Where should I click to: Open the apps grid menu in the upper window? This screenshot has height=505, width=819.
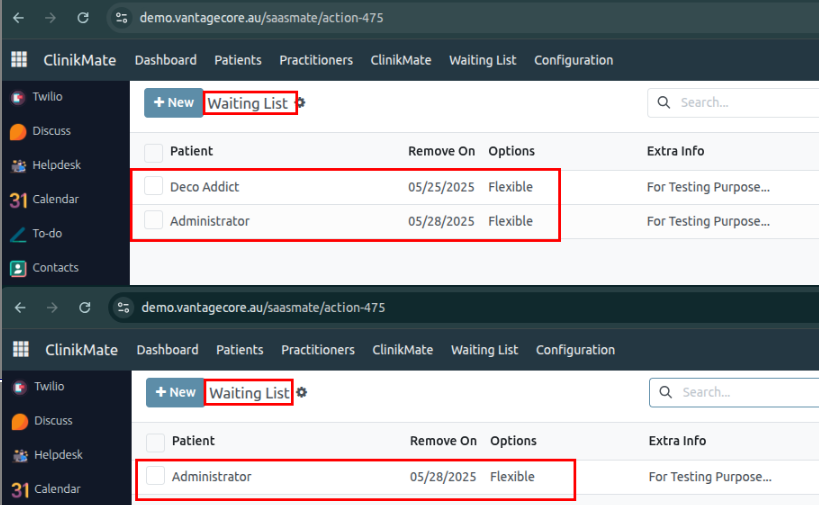point(19,60)
